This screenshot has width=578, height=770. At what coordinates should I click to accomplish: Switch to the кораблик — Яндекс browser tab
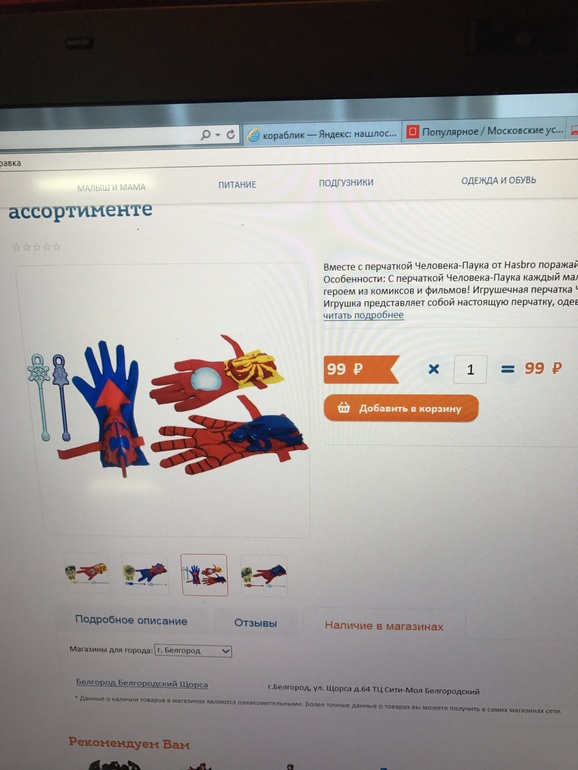(x=323, y=134)
